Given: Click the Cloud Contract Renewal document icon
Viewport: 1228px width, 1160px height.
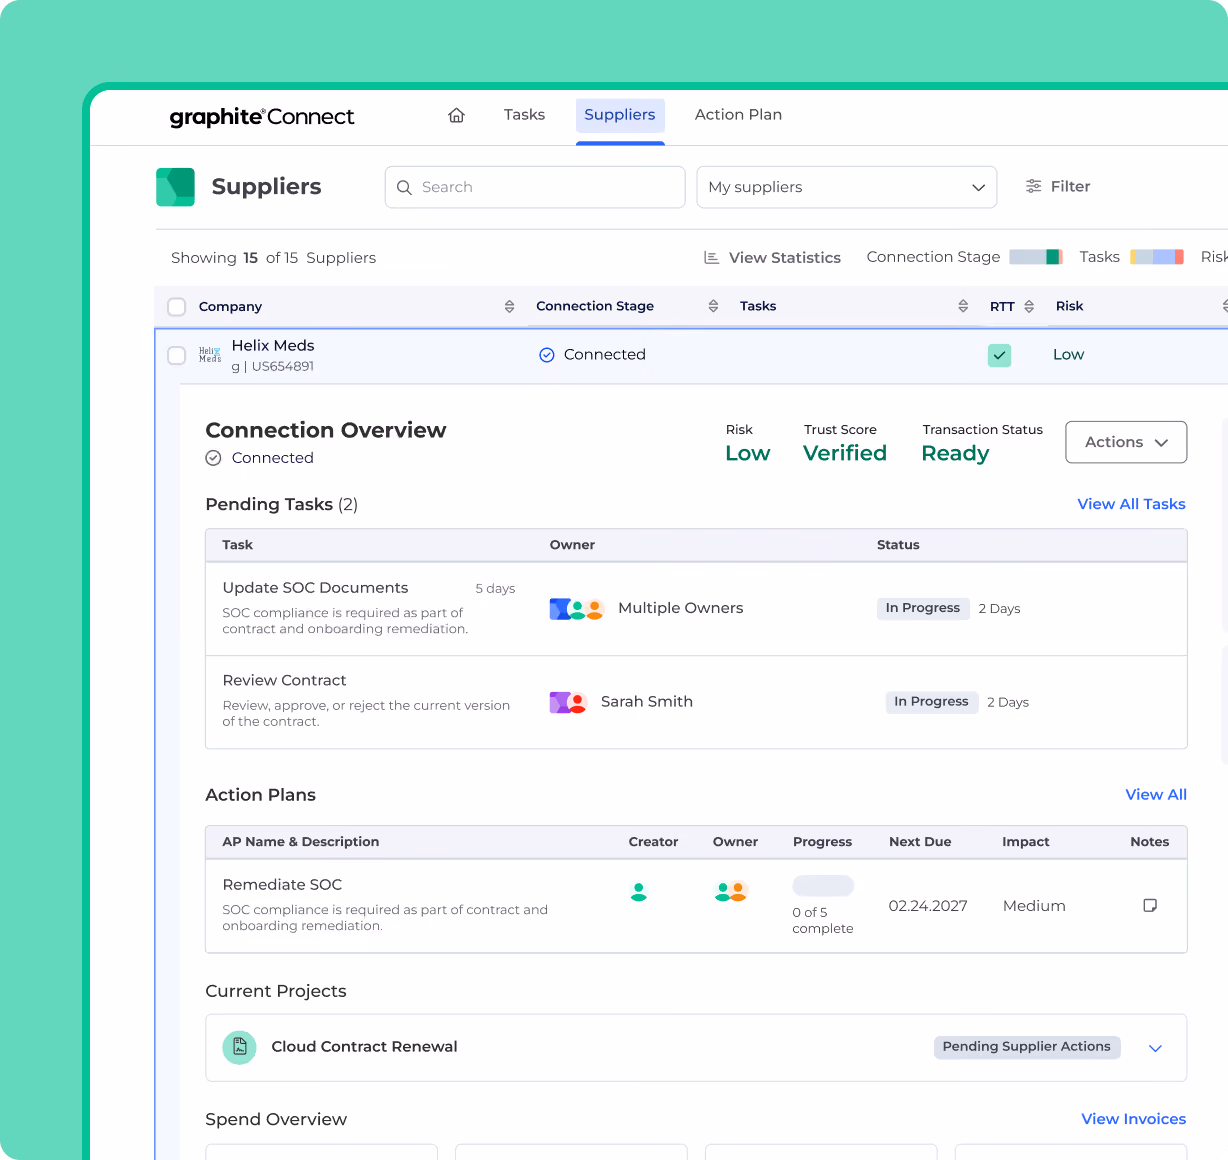Looking at the screenshot, I should (x=239, y=1047).
